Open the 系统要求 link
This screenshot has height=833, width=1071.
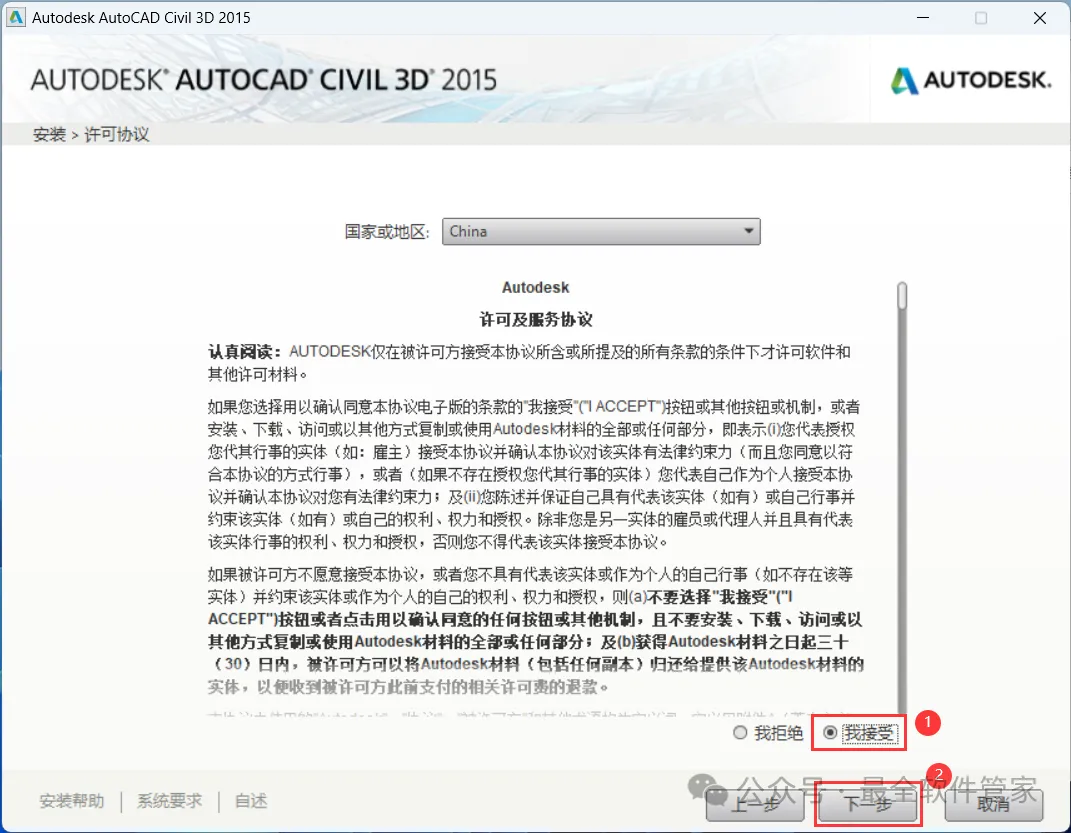pyautogui.click(x=169, y=801)
